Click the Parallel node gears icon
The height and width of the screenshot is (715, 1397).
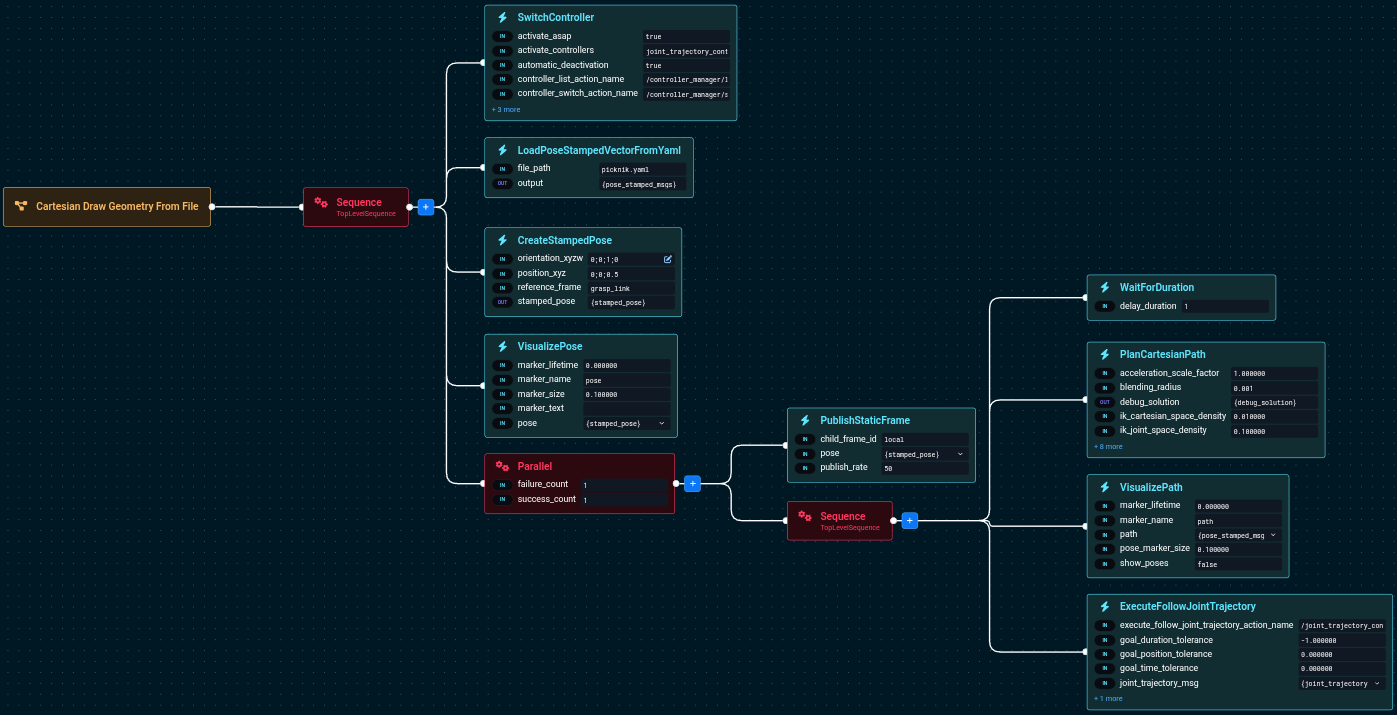point(503,466)
